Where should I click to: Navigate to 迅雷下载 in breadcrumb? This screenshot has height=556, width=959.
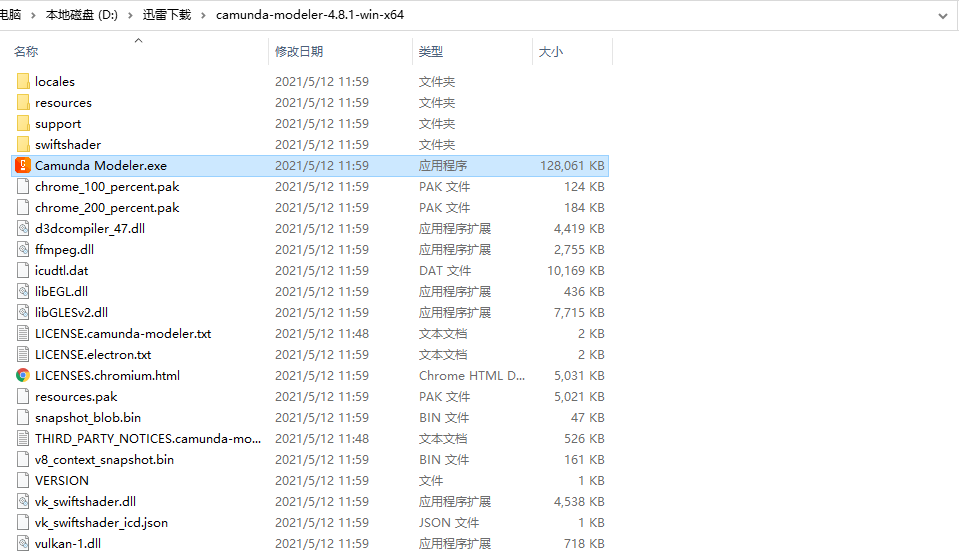click(x=167, y=15)
